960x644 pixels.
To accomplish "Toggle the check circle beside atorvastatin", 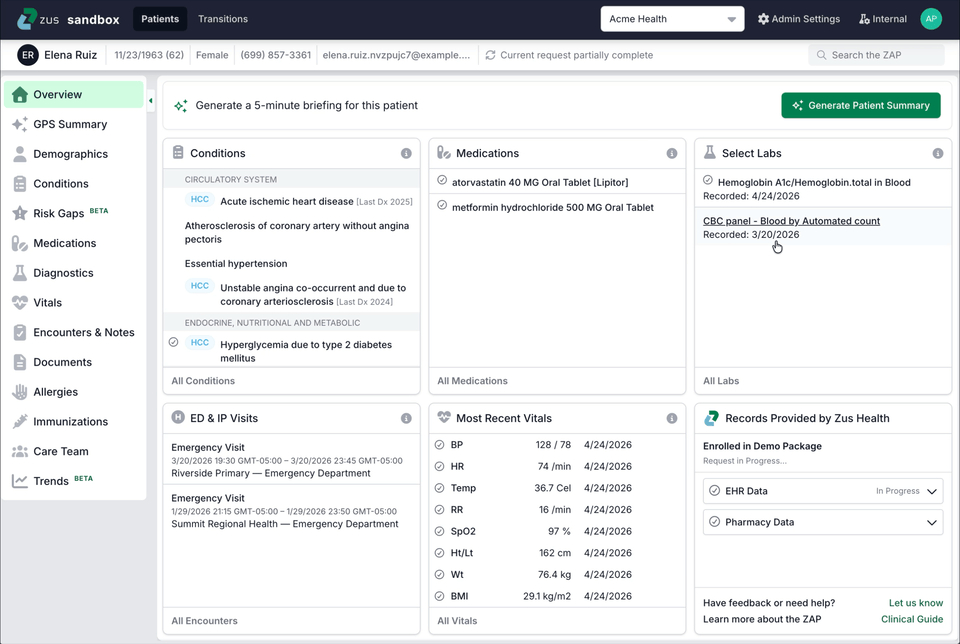I will pos(442,180).
